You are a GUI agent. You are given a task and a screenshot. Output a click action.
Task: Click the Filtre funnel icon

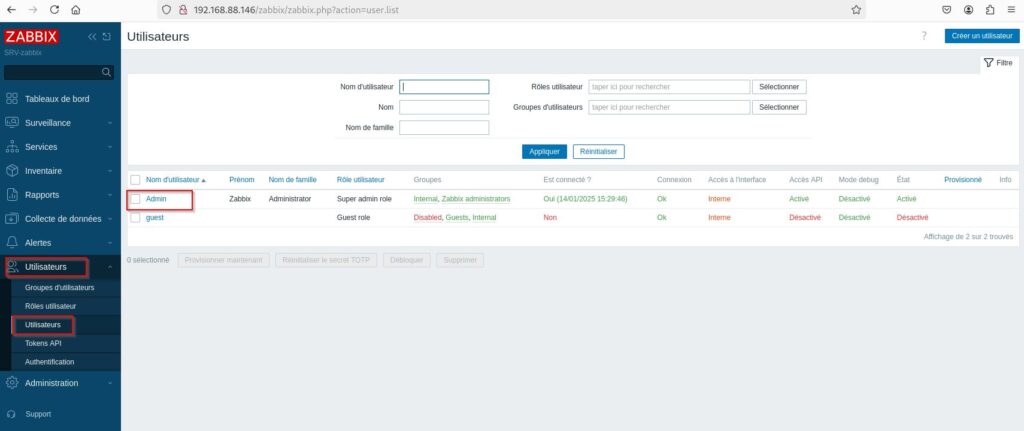click(988, 63)
